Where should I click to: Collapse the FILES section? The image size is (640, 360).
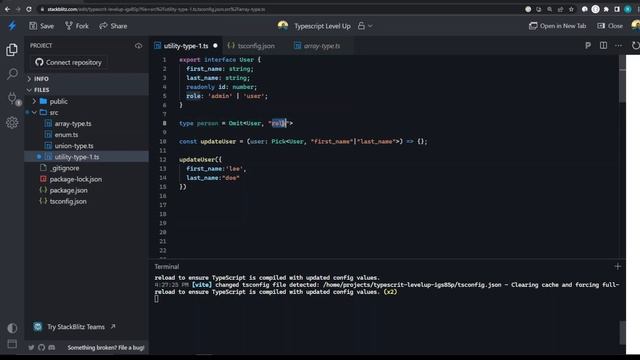pos(86,90)
